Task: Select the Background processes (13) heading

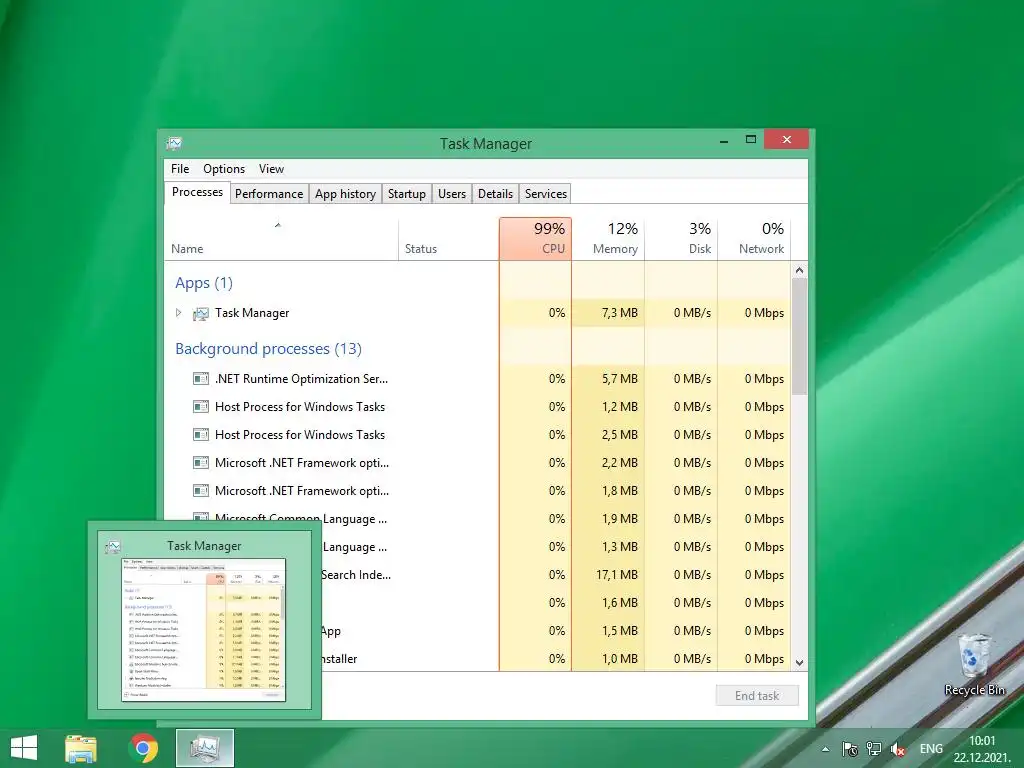Action: [268, 349]
